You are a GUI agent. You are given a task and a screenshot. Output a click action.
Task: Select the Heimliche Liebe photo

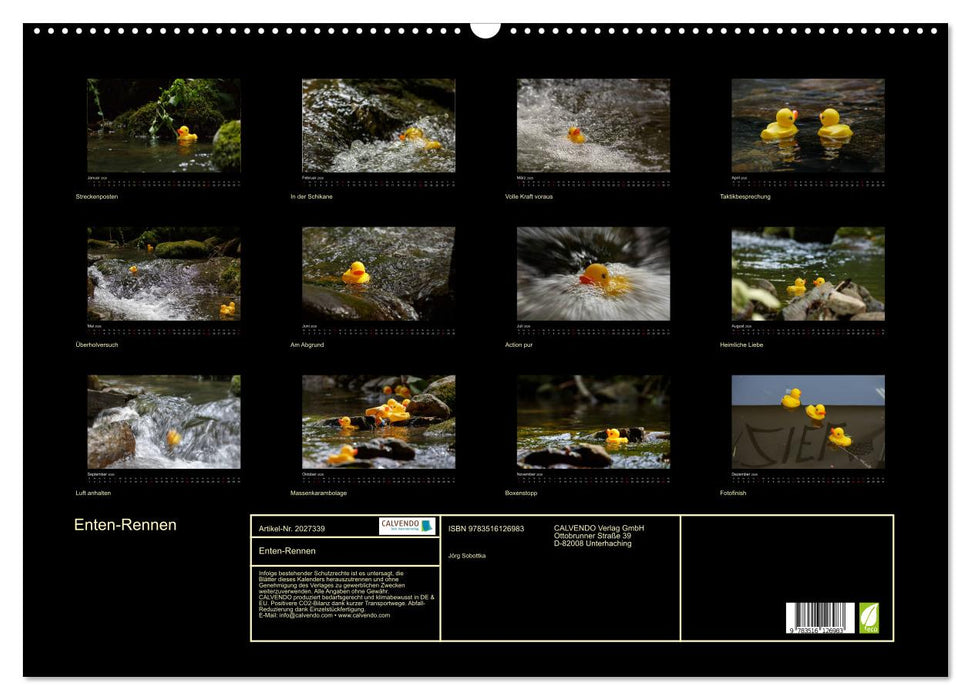(808, 274)
